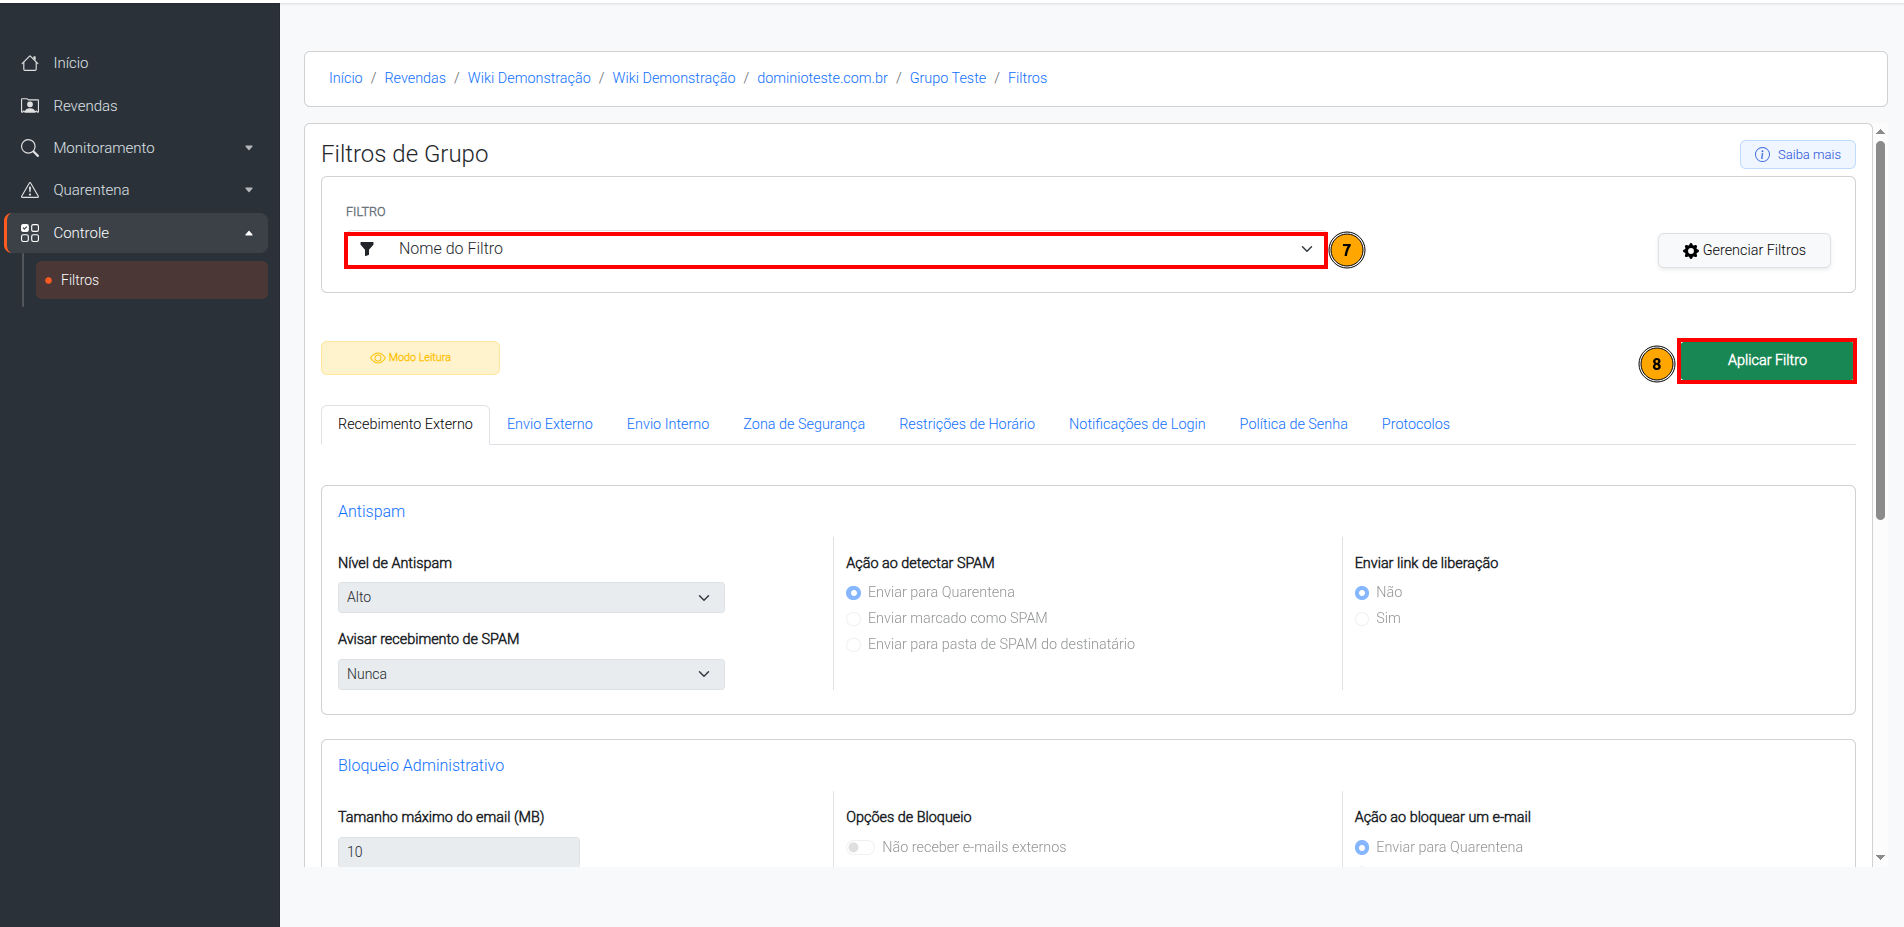Click the funnel icon in filter field

(367, 249)
